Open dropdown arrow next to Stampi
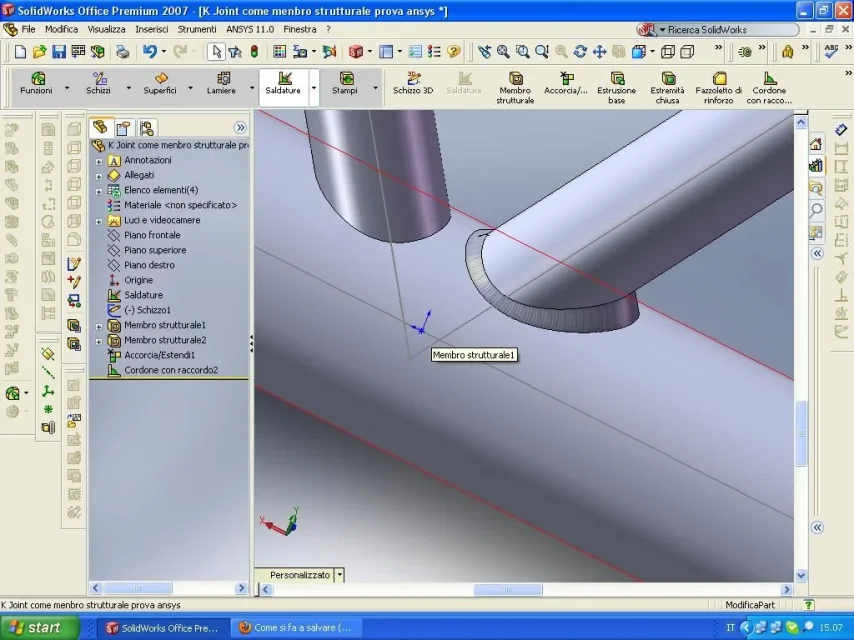This screenshot has height=640, width=854. coord(375,88)
